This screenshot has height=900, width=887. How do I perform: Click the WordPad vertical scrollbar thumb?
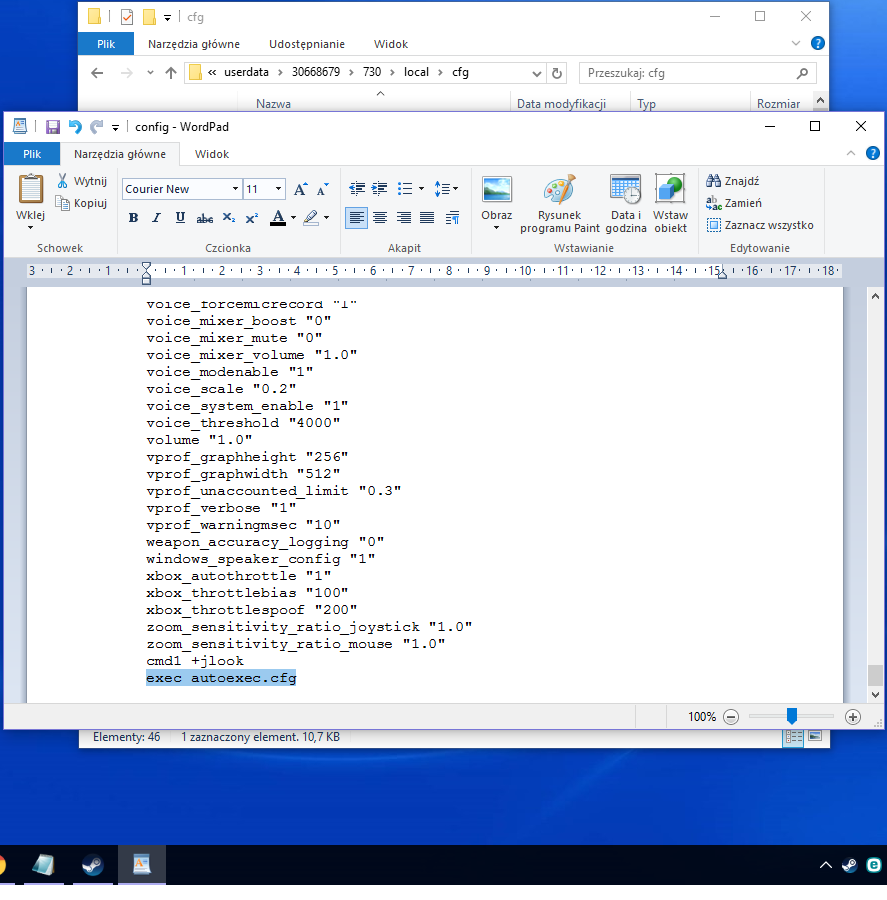coord(875,676)
